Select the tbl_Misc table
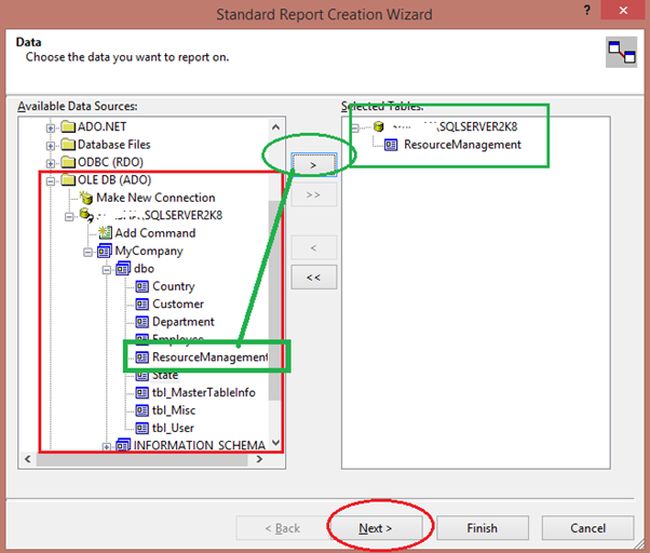 pyautogui.click(x=174, y=410)
